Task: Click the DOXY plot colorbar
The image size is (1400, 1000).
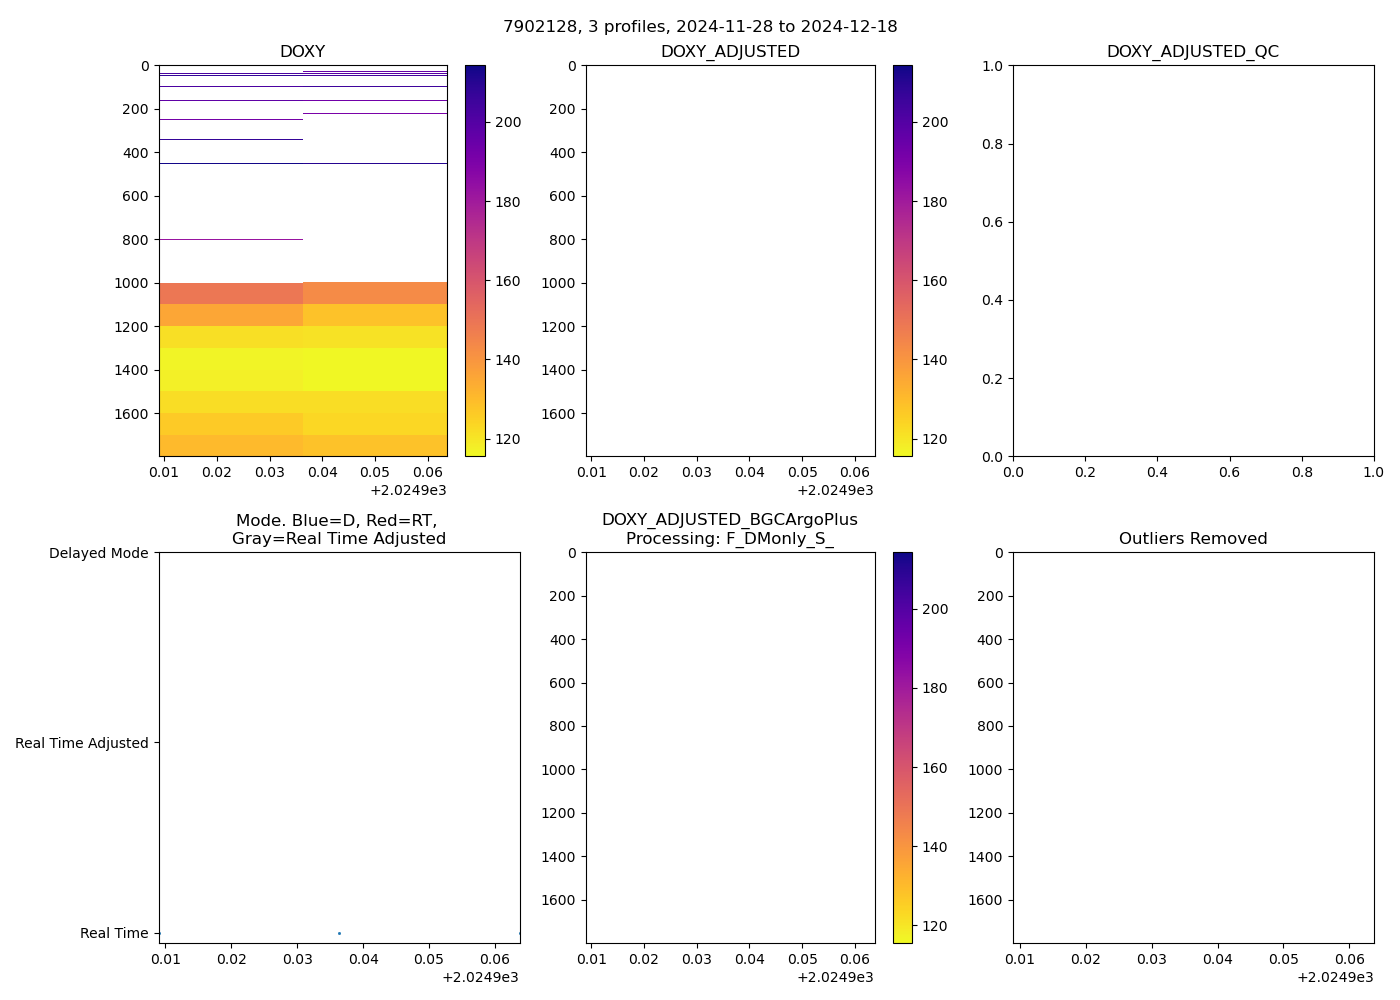Action: click(x=475, y=260)
